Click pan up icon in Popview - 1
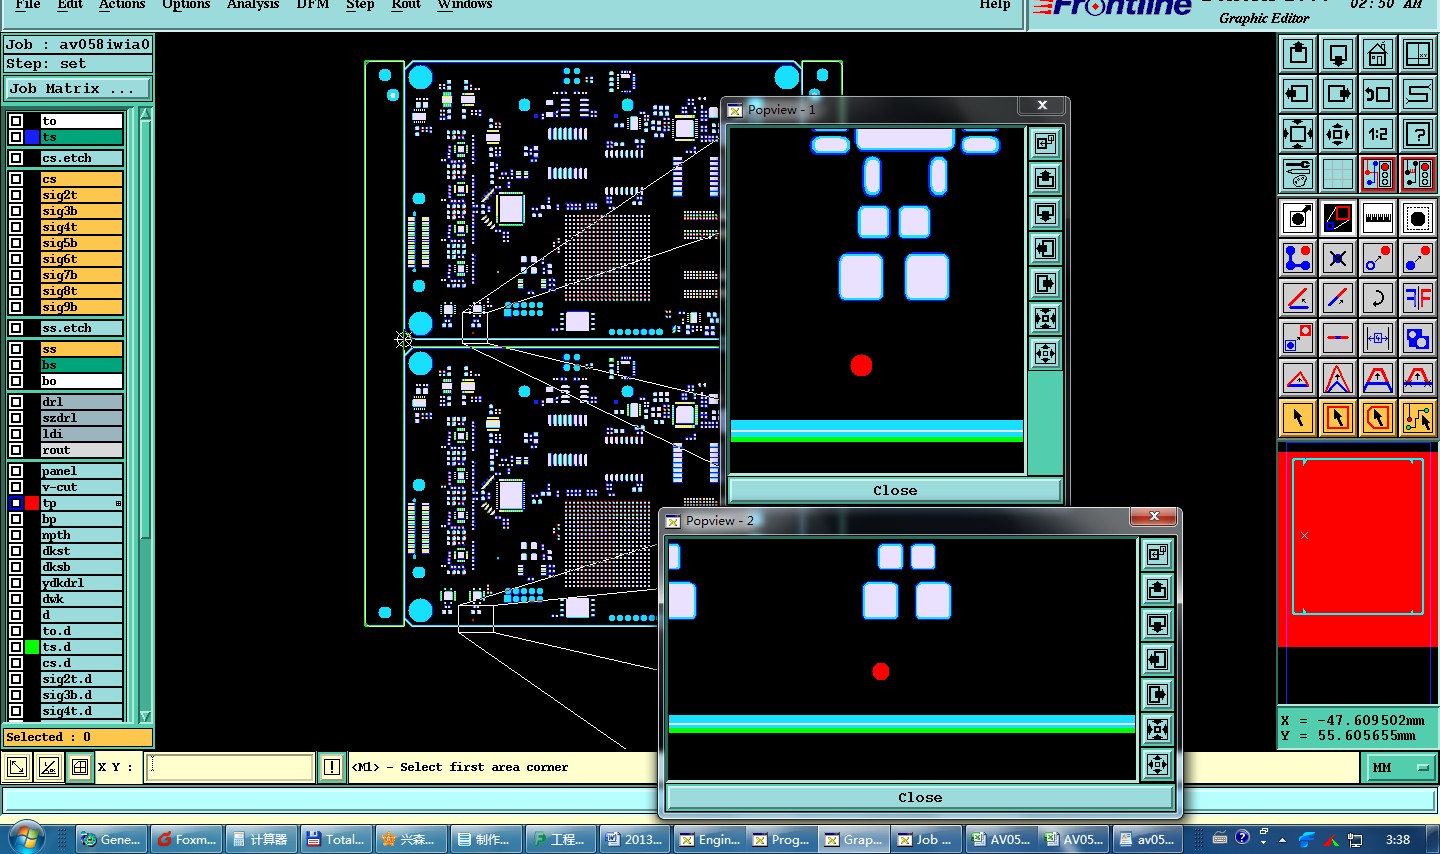The image size is (1440, 854). (1045, 179)
